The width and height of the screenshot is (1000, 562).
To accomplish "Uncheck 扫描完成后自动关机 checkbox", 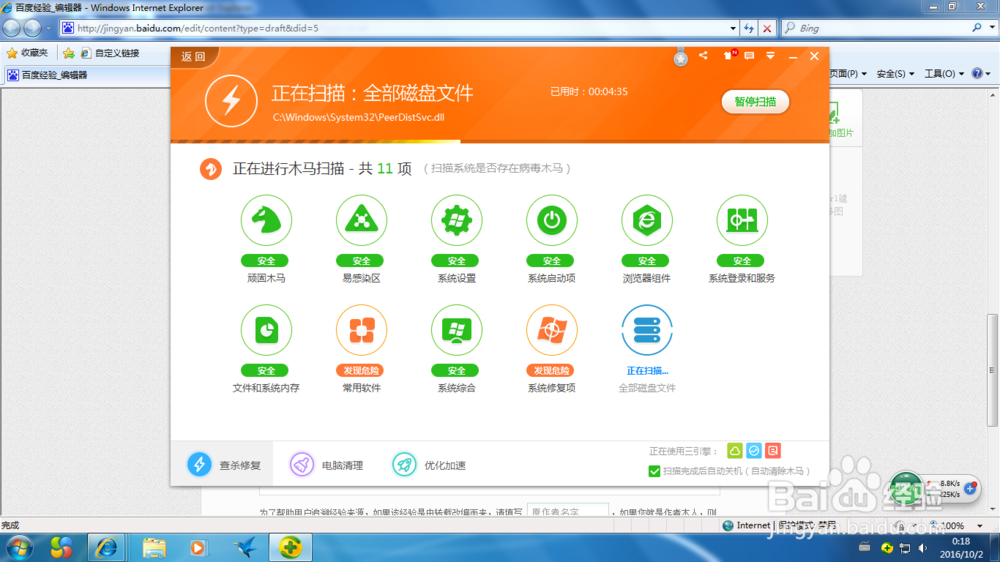I will pyautogui.click(x=654, y=471).
